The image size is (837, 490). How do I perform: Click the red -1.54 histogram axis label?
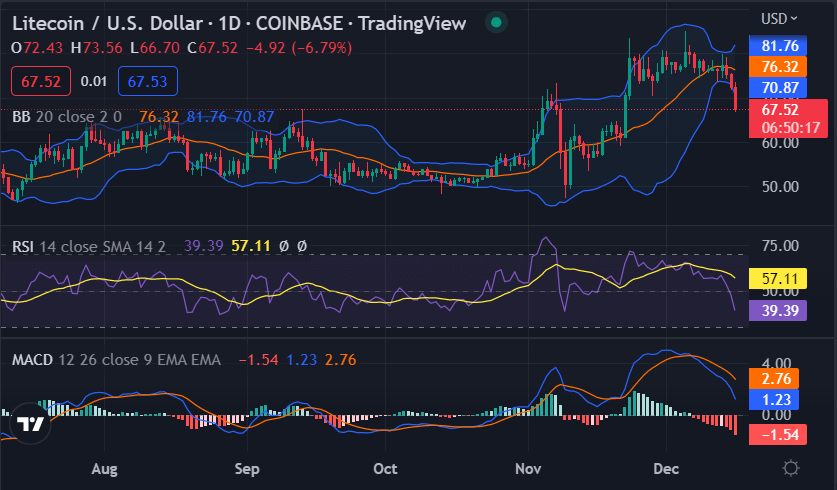778,434
